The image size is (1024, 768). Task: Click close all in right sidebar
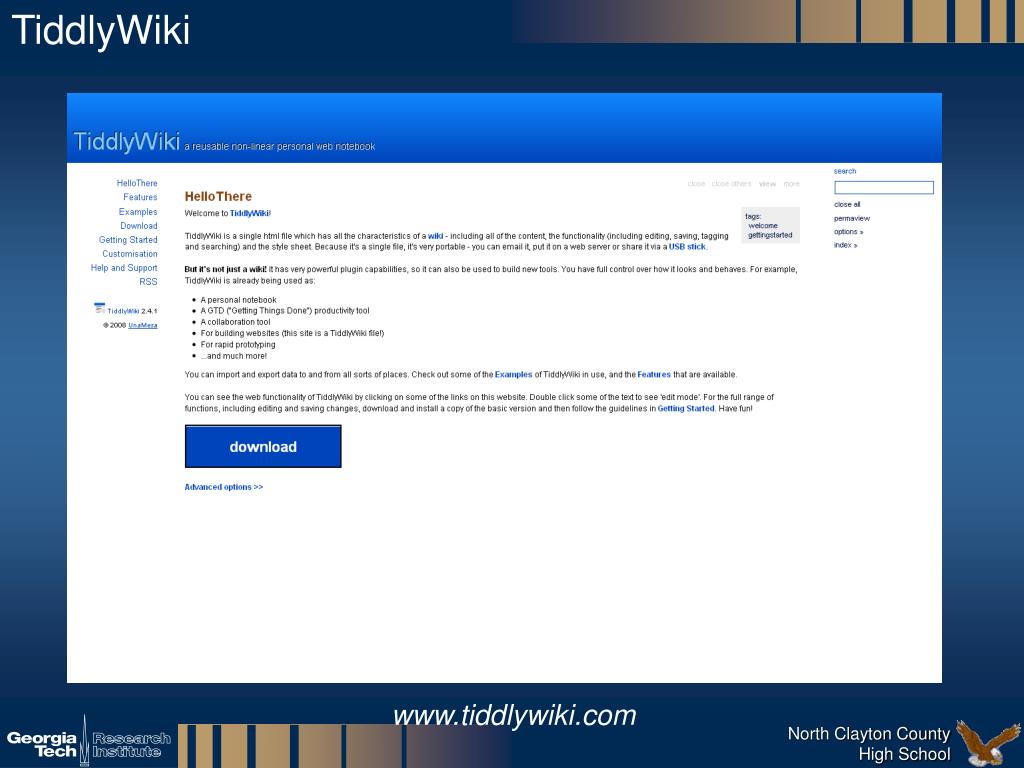coord(847,204)
